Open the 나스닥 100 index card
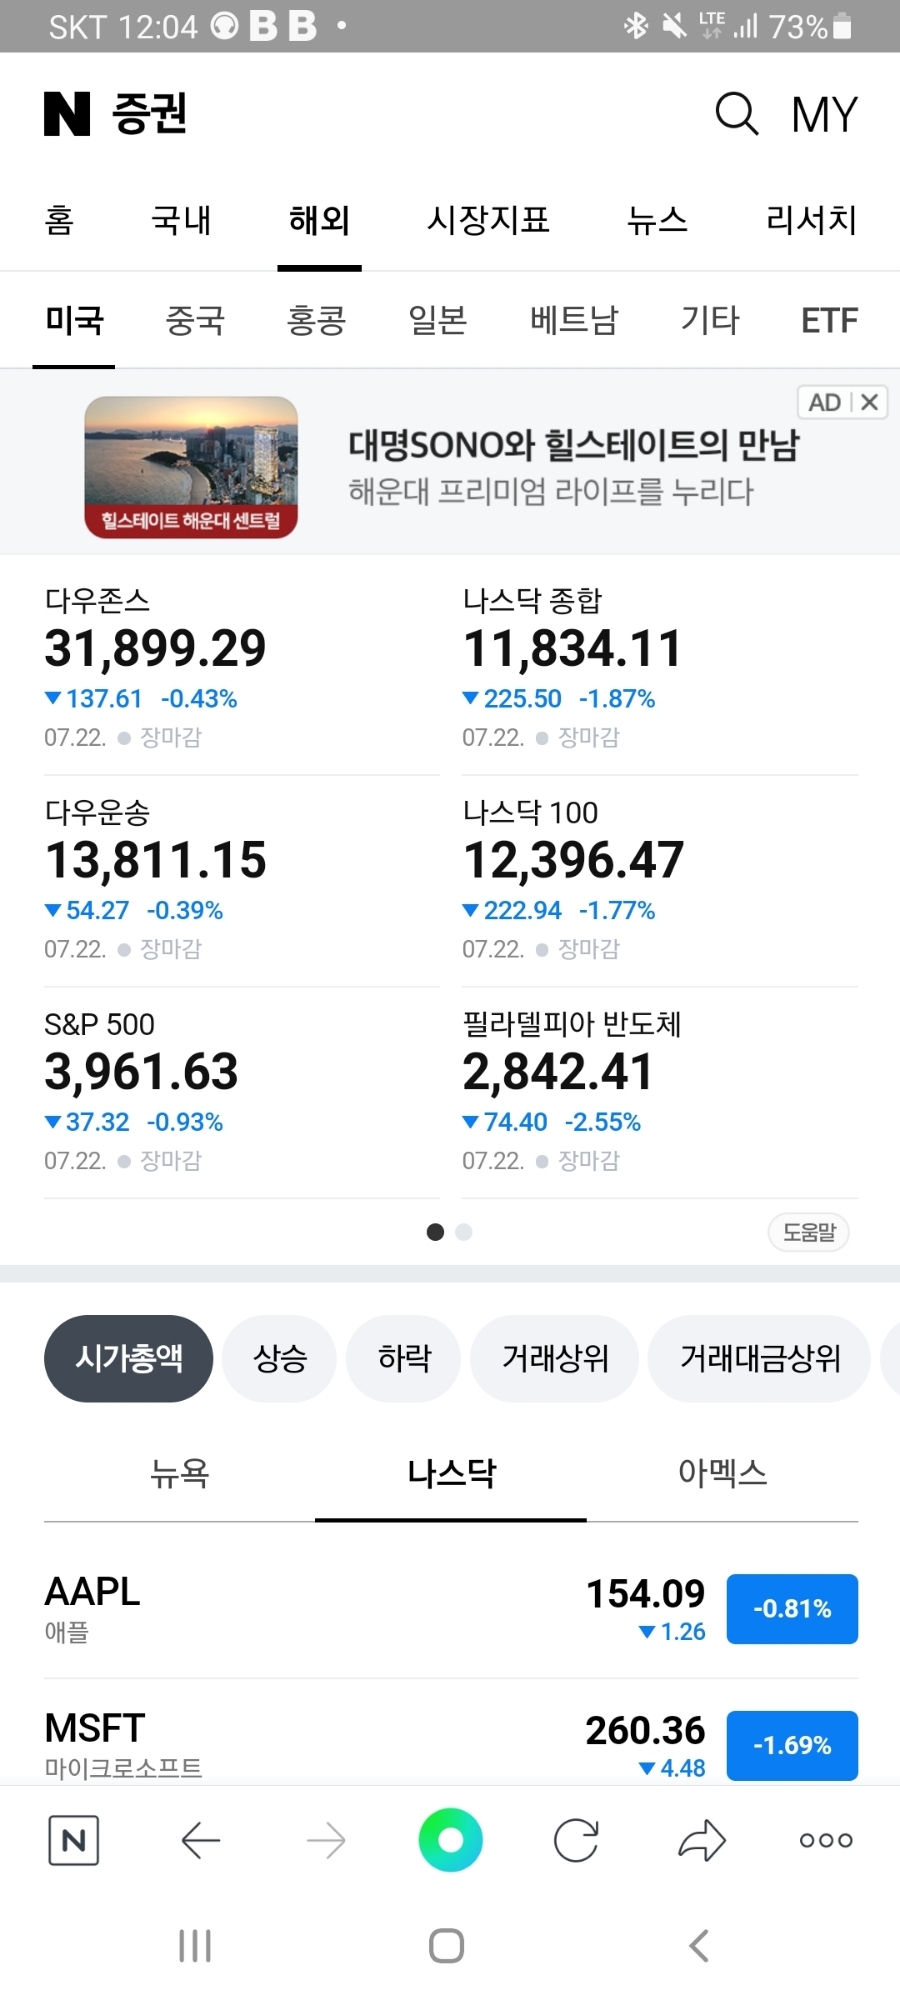Screen dimensions: 900x2000 [x=660, y=881]
